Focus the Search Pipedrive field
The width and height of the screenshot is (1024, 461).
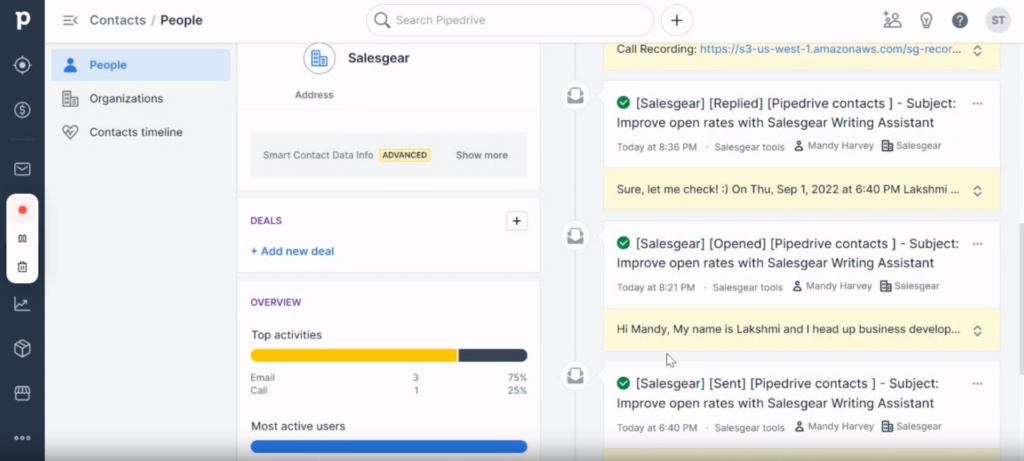click(510, 20)
